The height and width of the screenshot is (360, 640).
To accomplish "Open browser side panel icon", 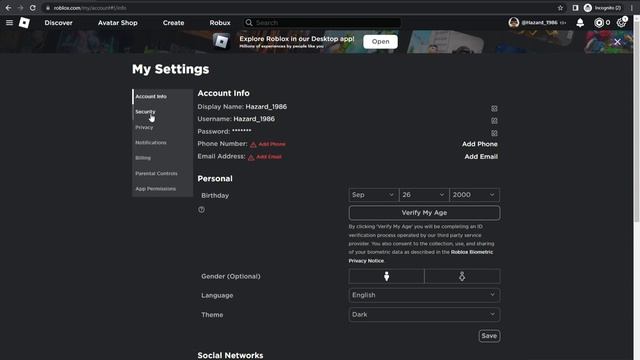I will coord(575,8).
